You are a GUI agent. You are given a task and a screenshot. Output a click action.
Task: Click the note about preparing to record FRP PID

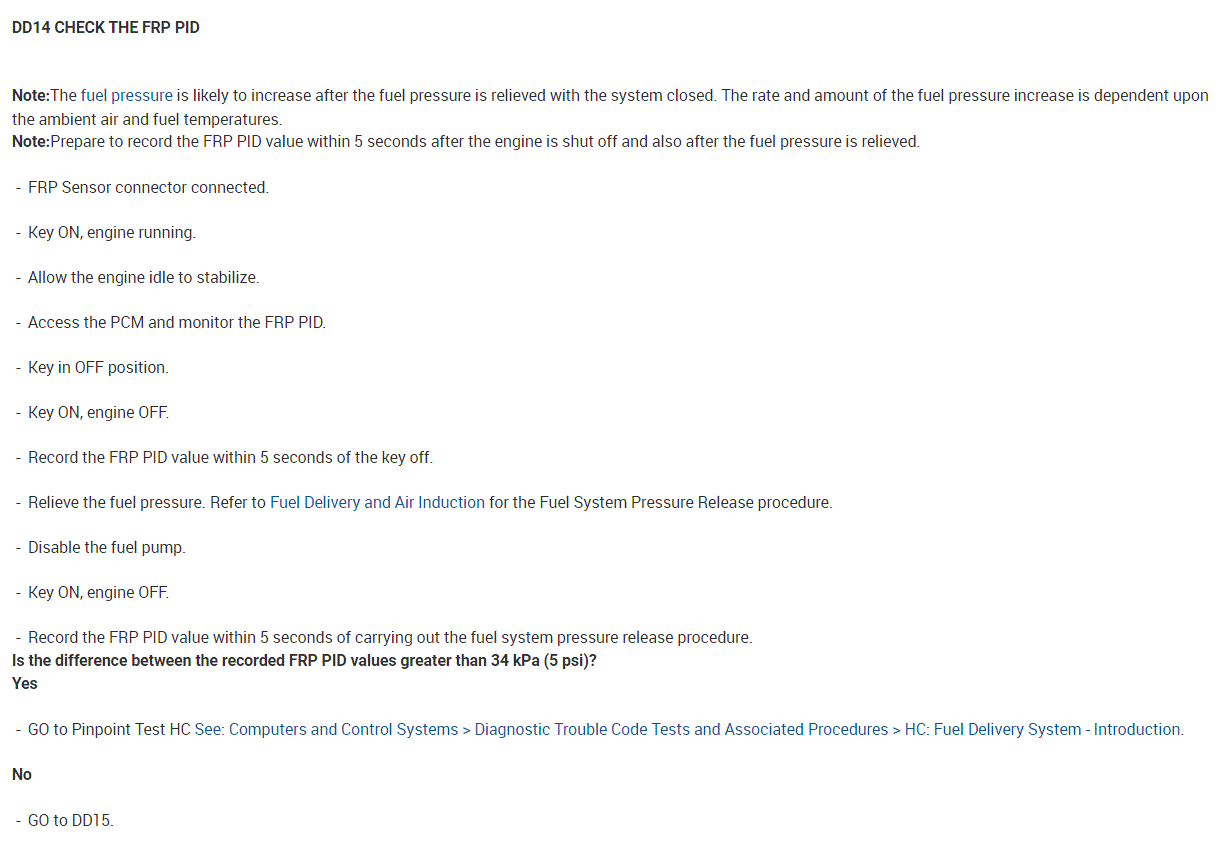465,141
